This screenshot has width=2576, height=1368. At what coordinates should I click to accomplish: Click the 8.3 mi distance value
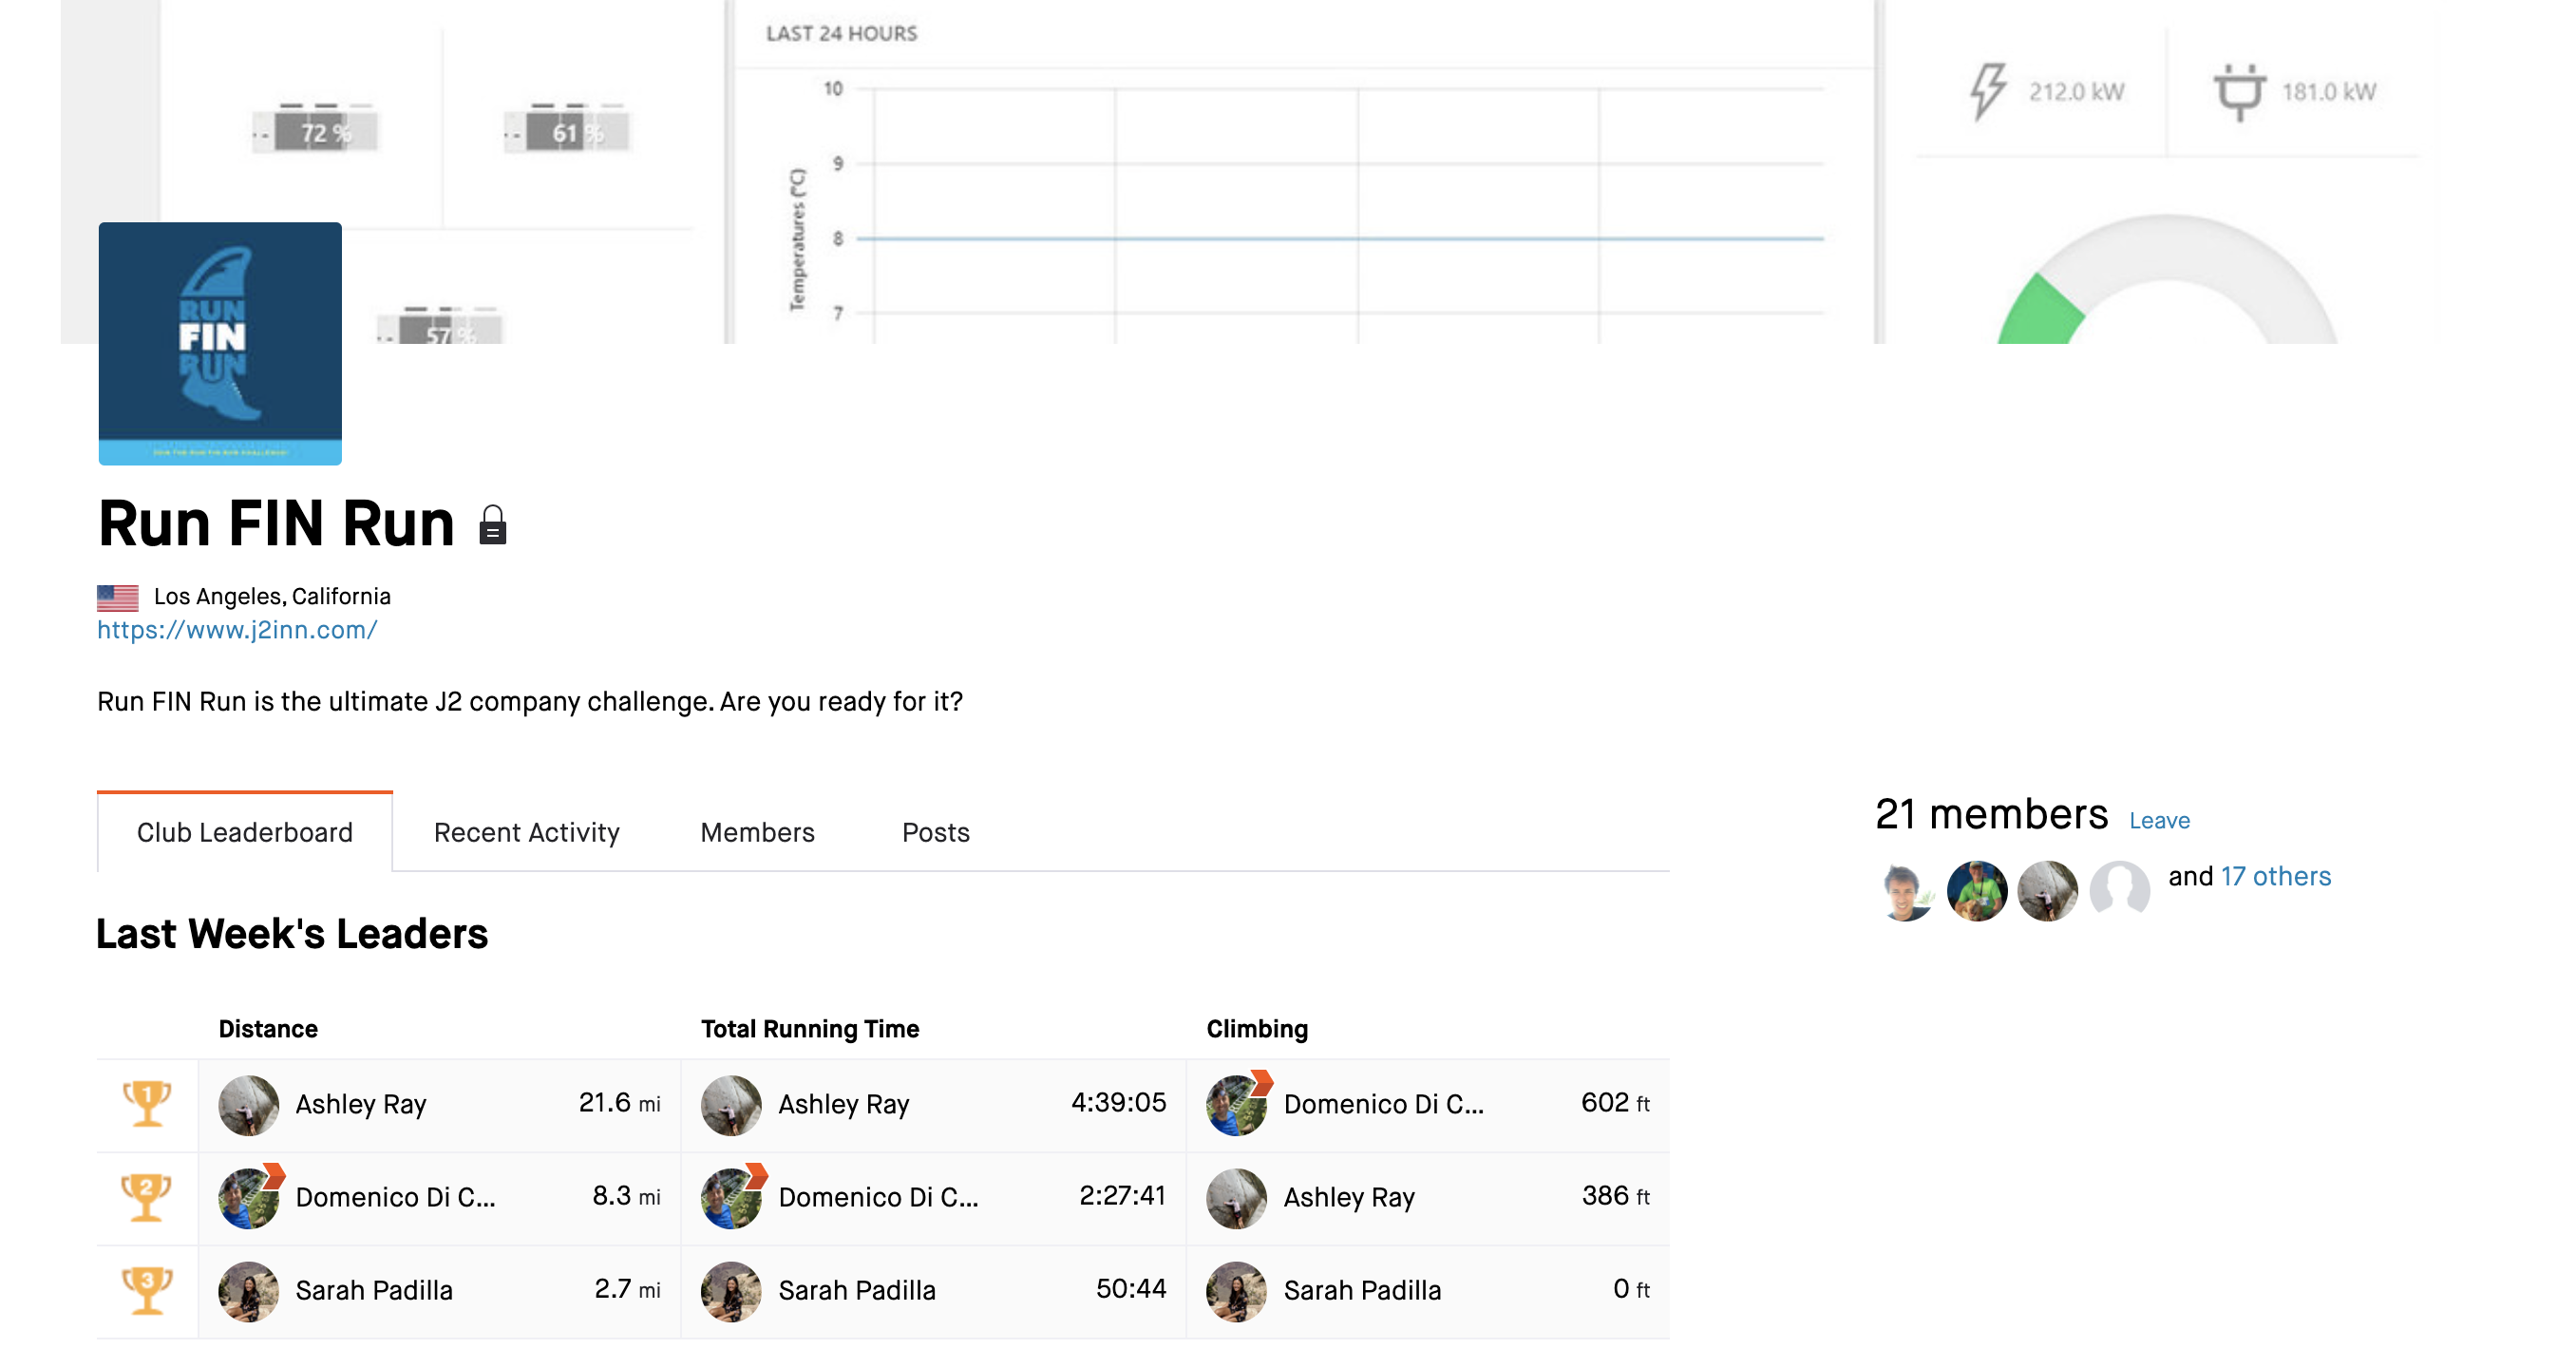tap(626, 1195)
